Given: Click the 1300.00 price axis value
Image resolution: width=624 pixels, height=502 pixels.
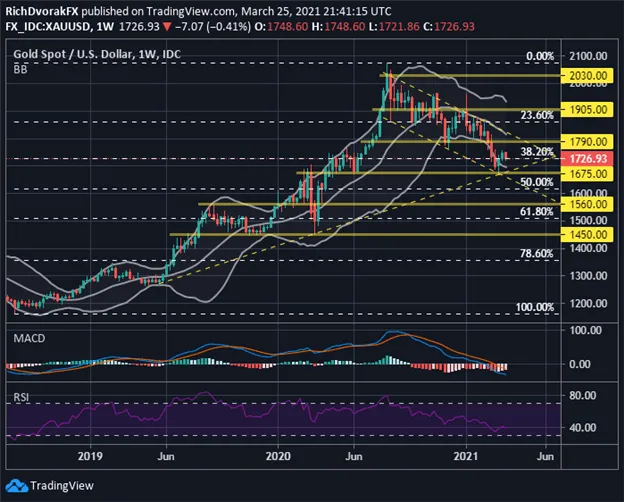Looking at the screenshot, I should coord(588,276).
